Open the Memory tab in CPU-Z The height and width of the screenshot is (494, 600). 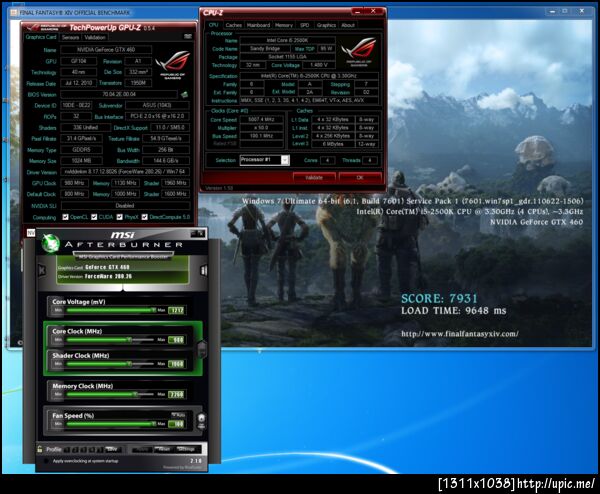284,25
